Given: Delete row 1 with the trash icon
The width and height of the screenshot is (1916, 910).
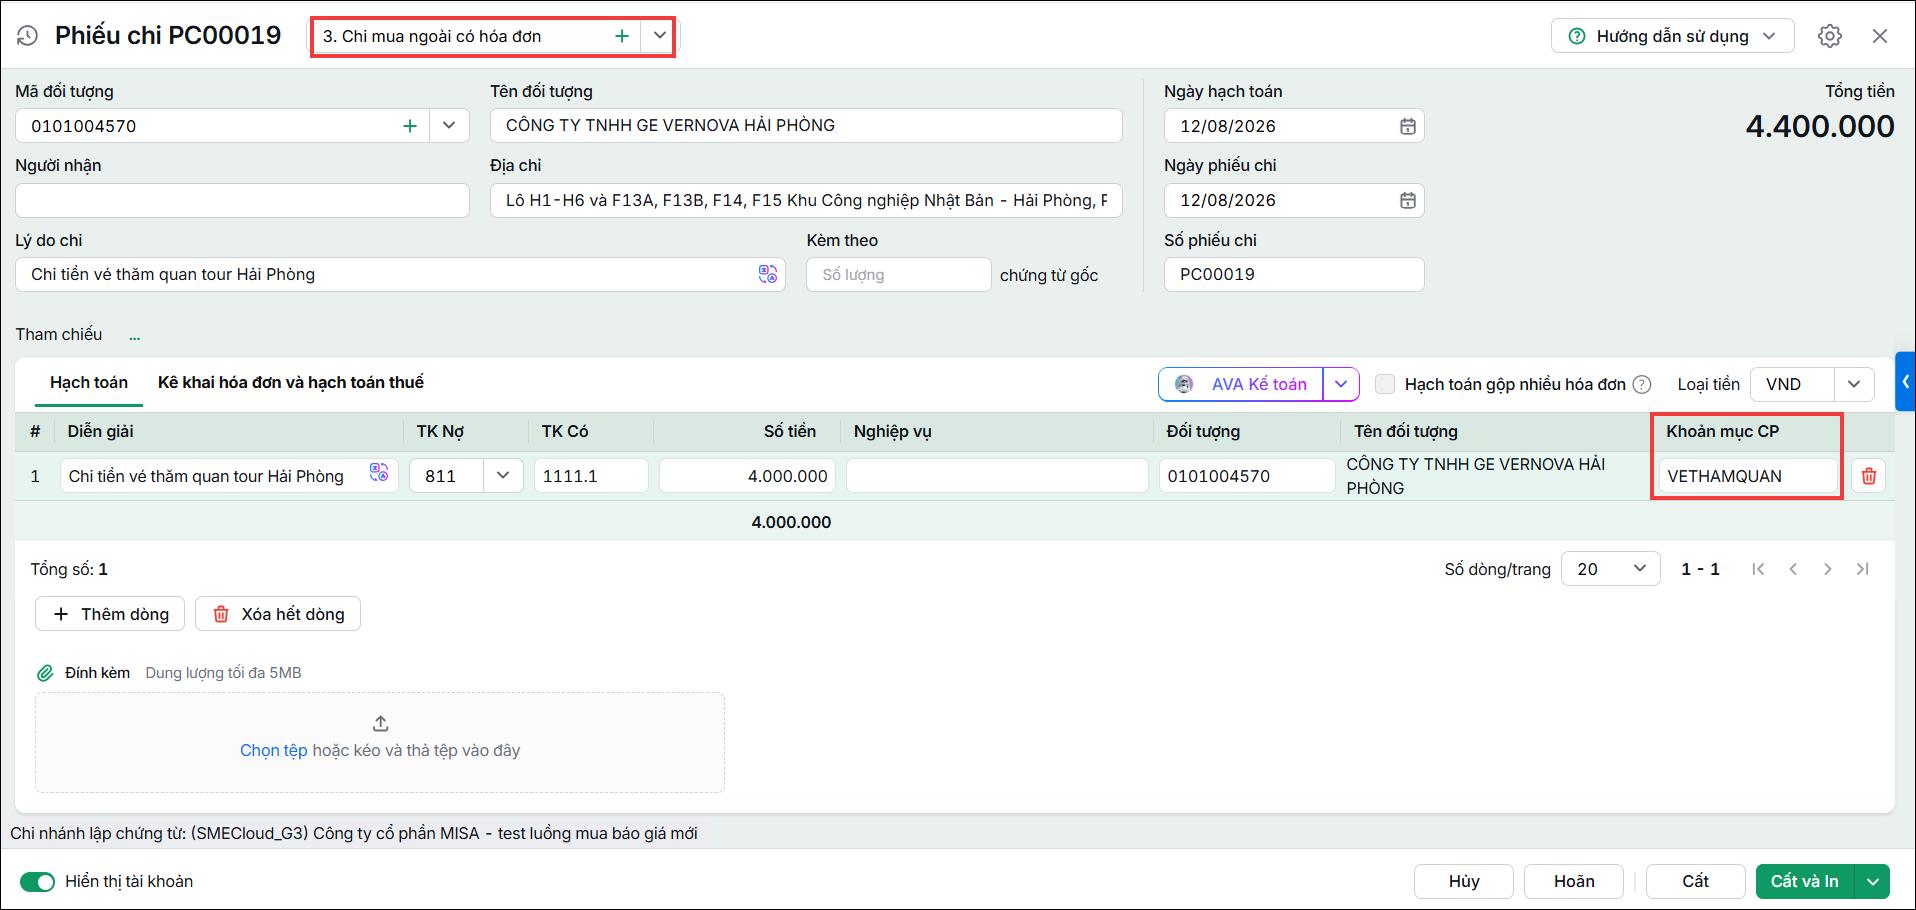Looking at the screenshot, I should point(1868,476).
